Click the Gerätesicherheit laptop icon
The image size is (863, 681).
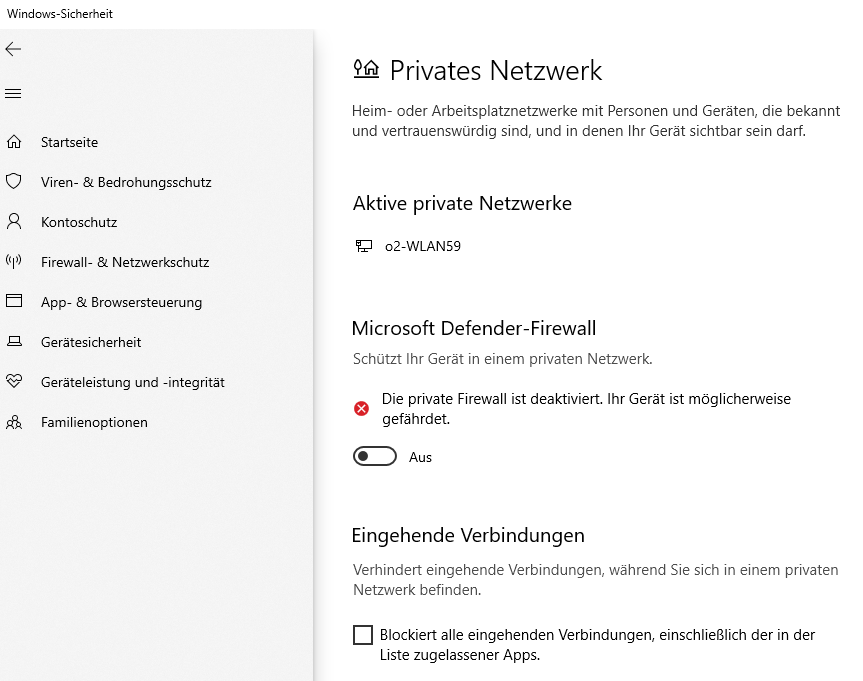14,342
